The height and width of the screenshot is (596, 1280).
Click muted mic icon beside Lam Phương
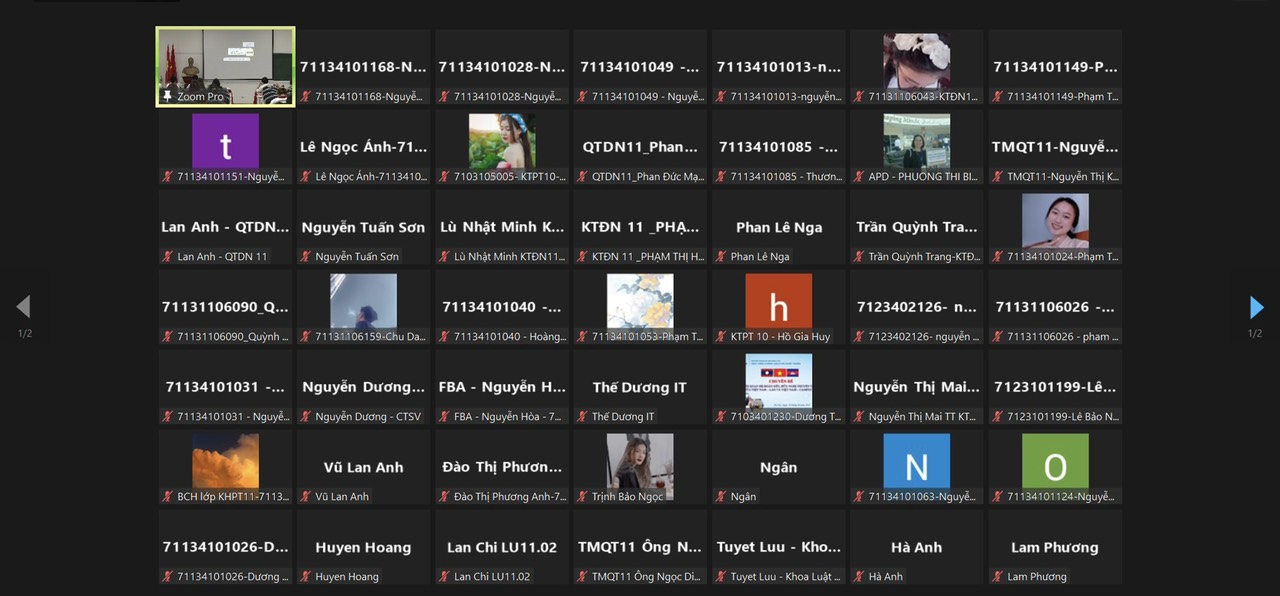click(997, 577)
